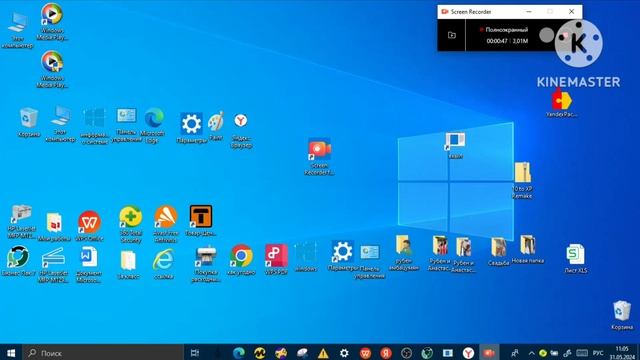Select the Параметры gear icon beside Paint
The image size is (640, 360).
pyautogui.click(x=191, y=128)
